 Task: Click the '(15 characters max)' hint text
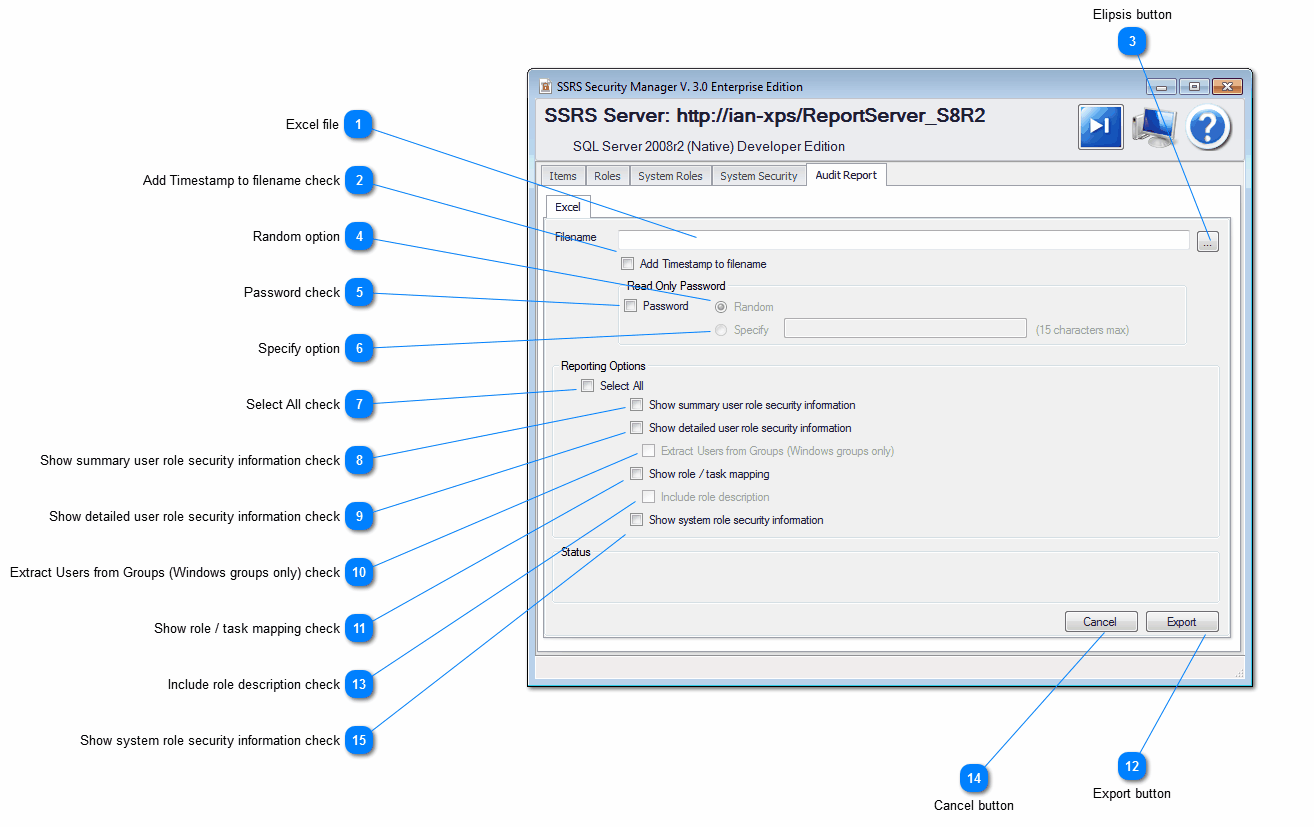point(1082,330)
